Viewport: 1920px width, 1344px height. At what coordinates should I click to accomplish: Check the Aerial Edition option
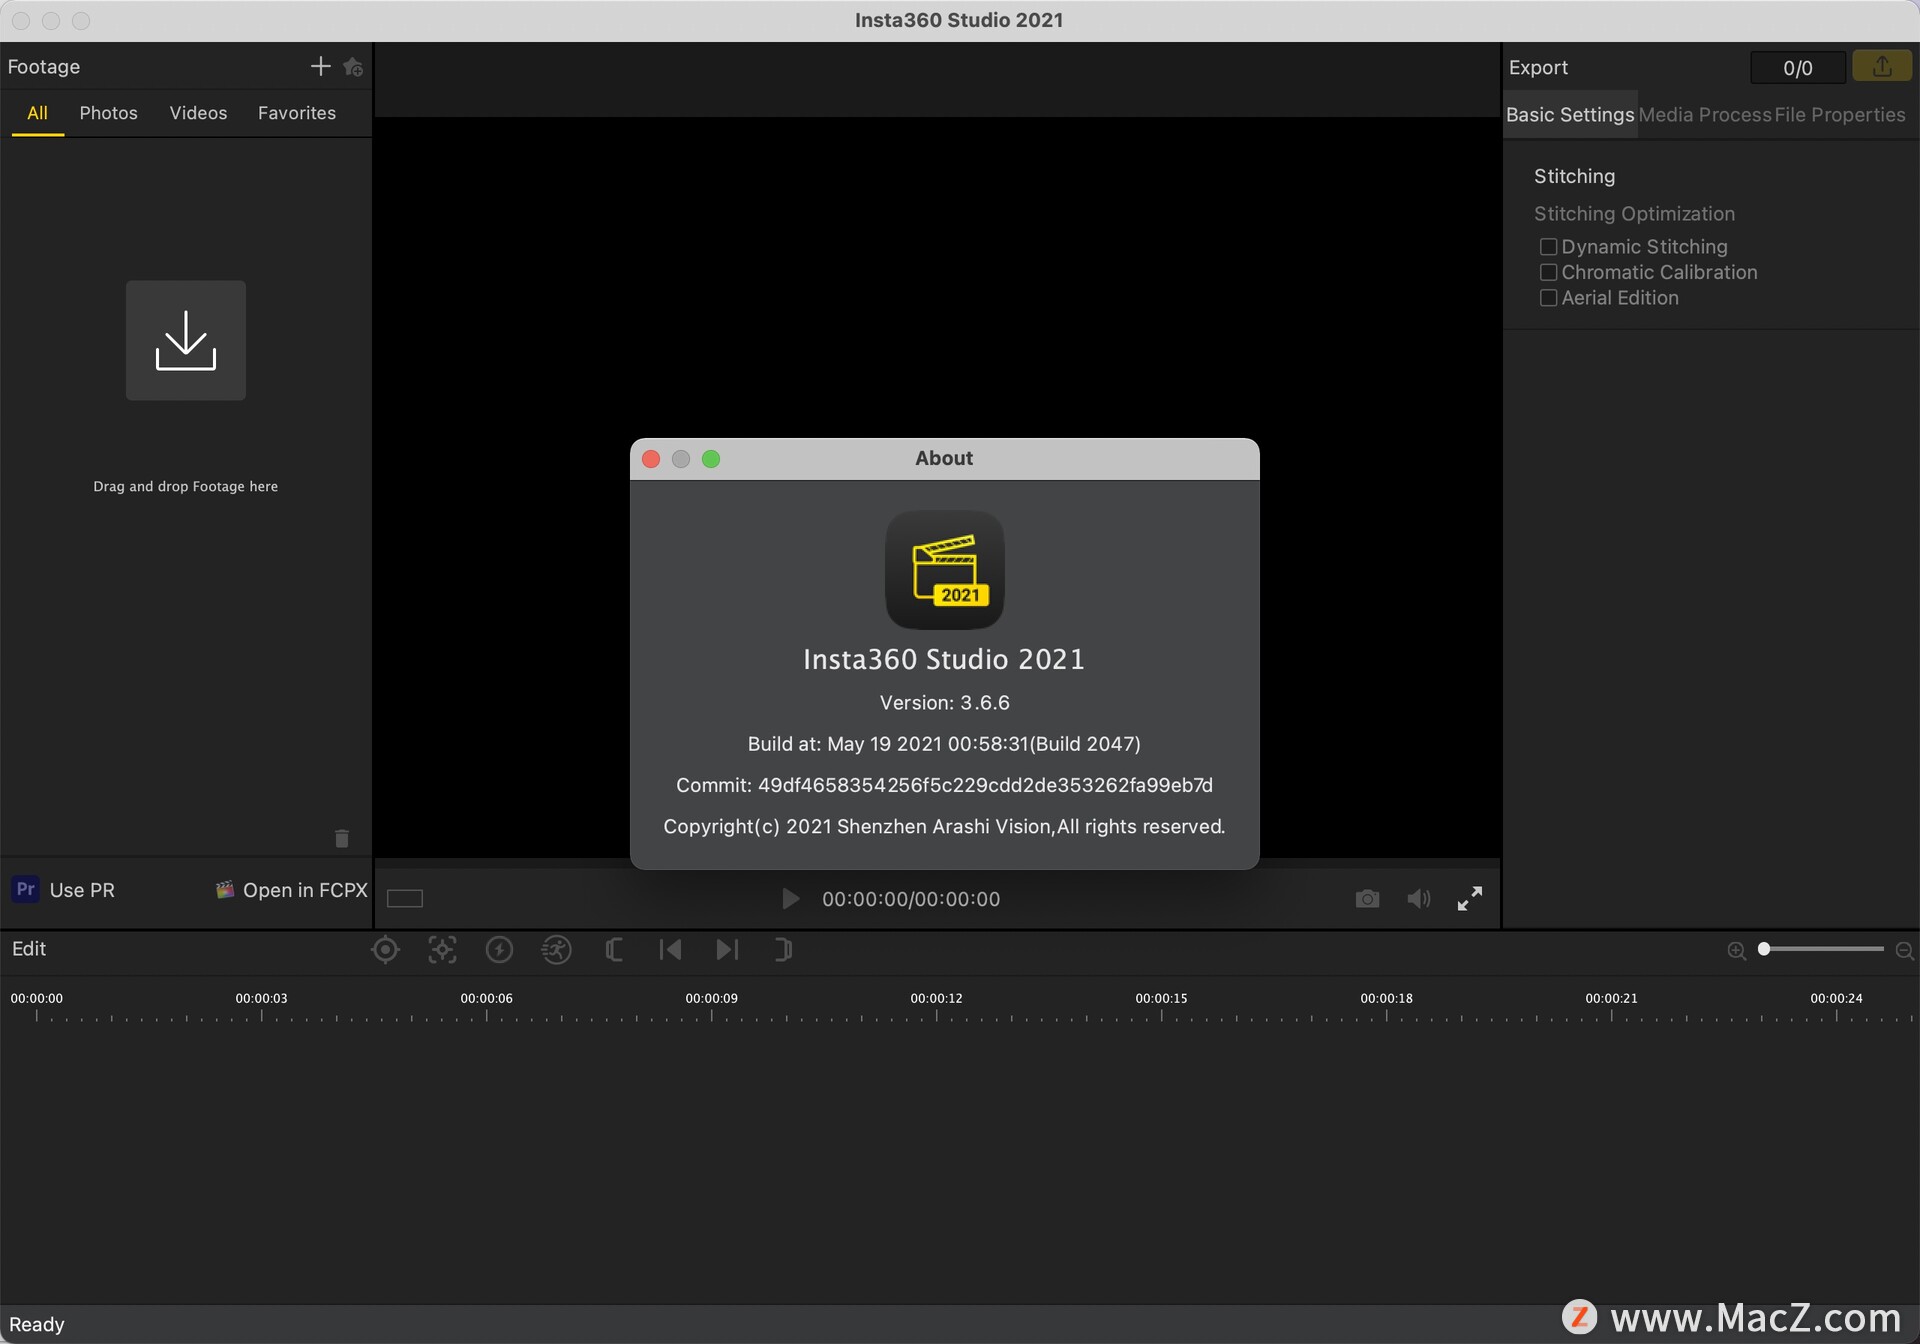click(x=1548, y=298)
